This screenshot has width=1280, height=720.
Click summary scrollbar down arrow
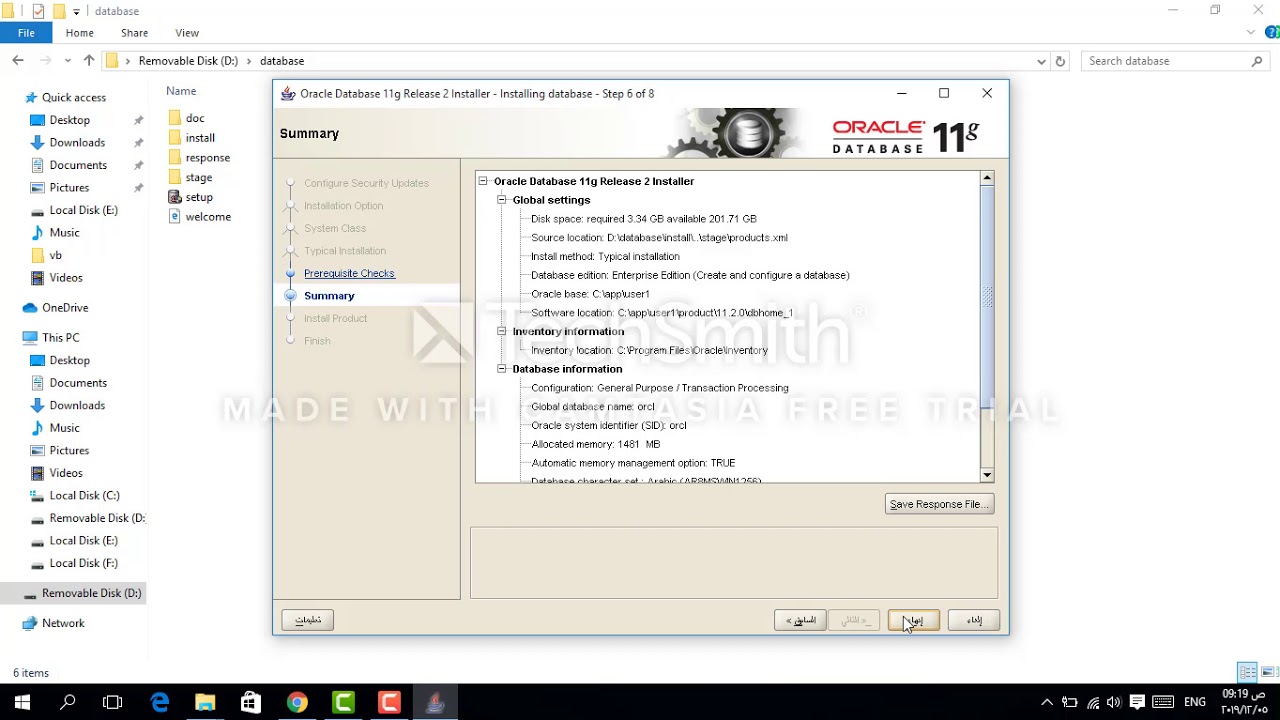click(987, 475)
